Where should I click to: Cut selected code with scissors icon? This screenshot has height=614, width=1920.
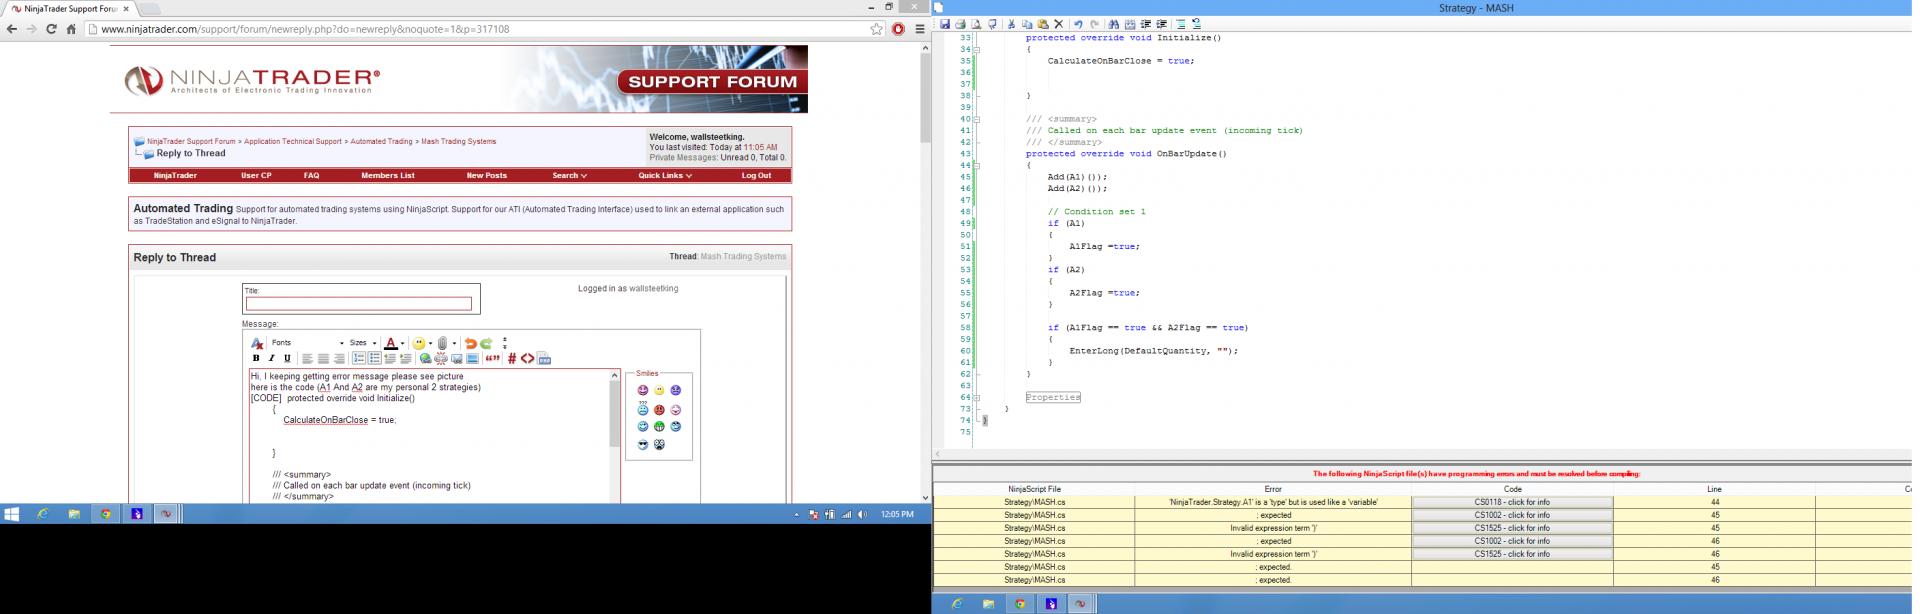1011,24
